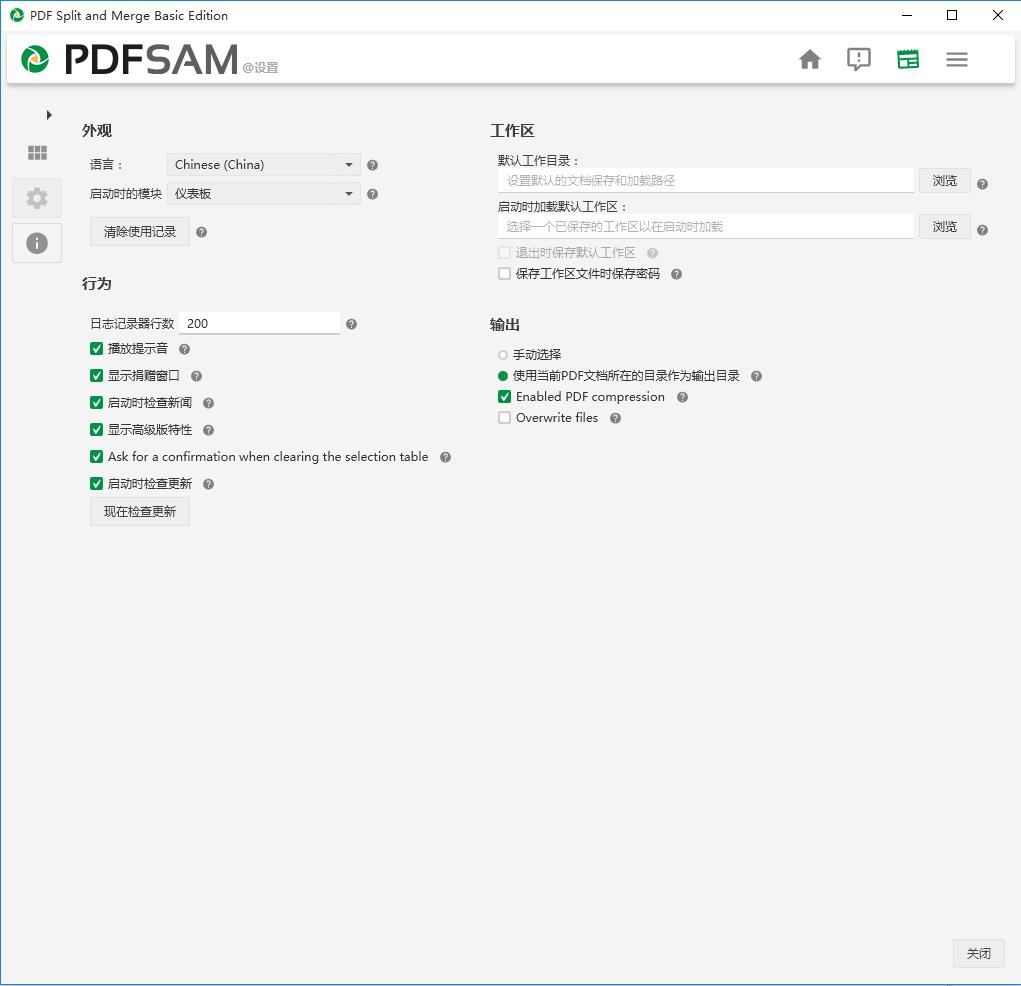Toggle 显示高级版特性 checkbox

pos(96,430)
